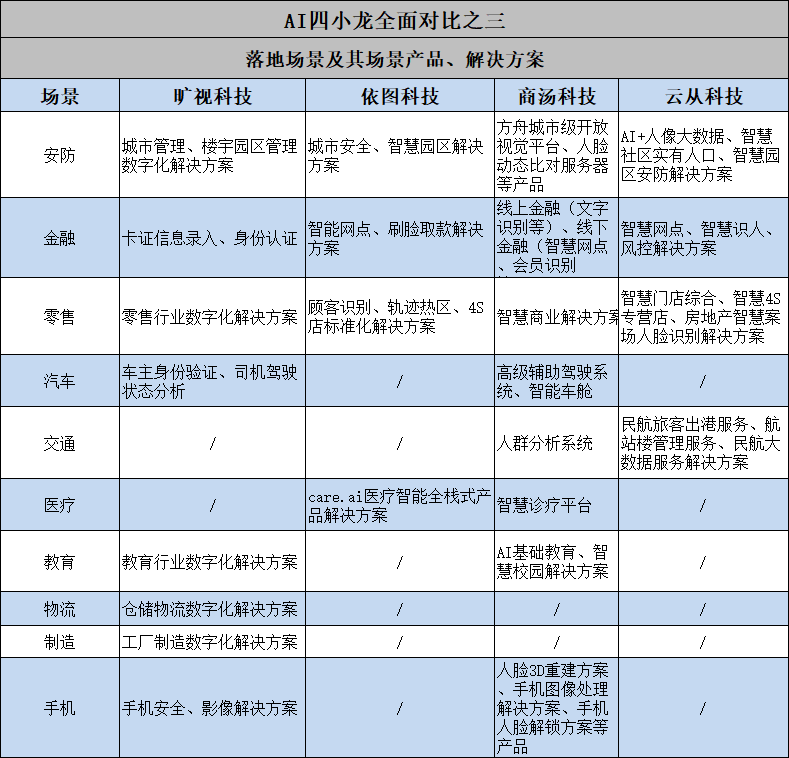The width and height of the screenshot is (789, 758).
Task: Click the slash cell for 依图科技 in 物流 row
Action: point(400,609)
